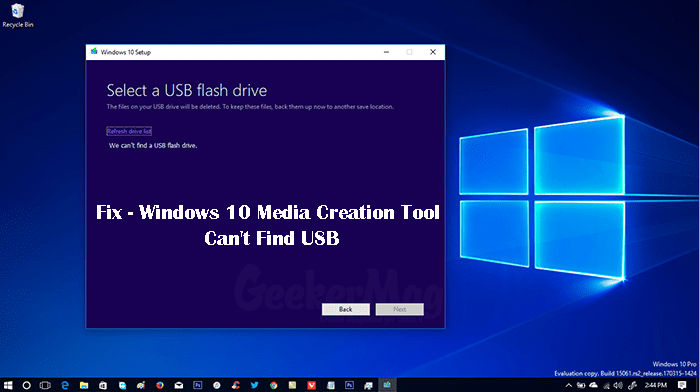
Task: Launch Google Chrome from taskbar
Action: (274, 385)
